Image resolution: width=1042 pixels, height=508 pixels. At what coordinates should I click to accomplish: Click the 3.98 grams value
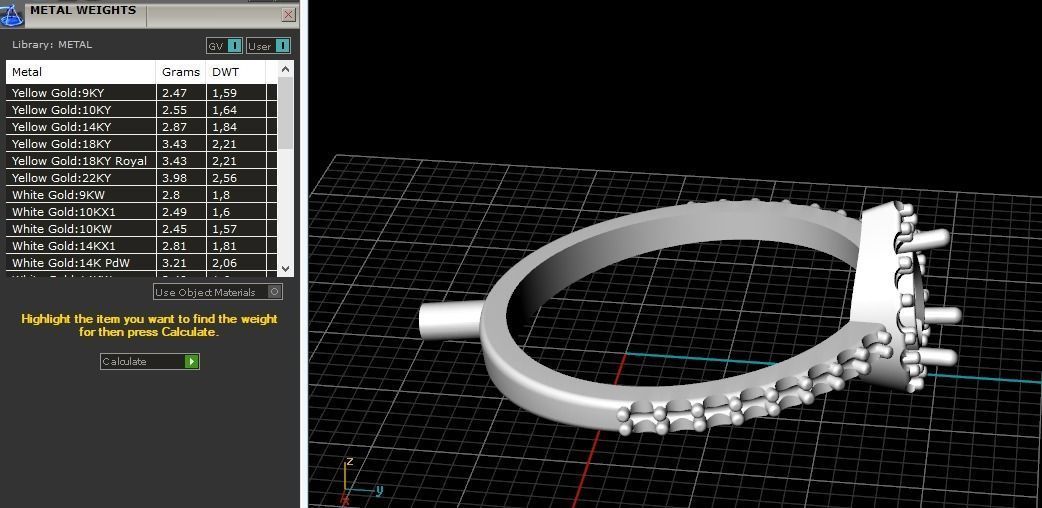pyautogui.click(x=174, y=178)
